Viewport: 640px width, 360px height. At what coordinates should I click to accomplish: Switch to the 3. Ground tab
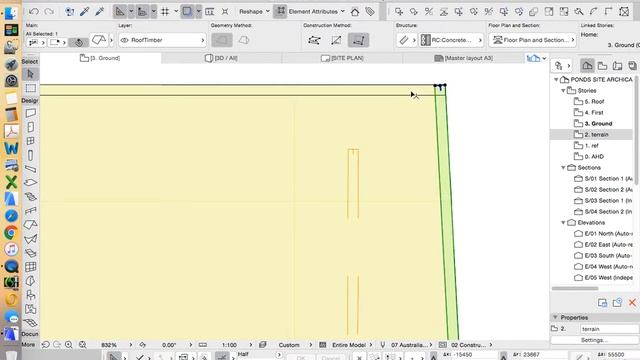click(100, 58)
